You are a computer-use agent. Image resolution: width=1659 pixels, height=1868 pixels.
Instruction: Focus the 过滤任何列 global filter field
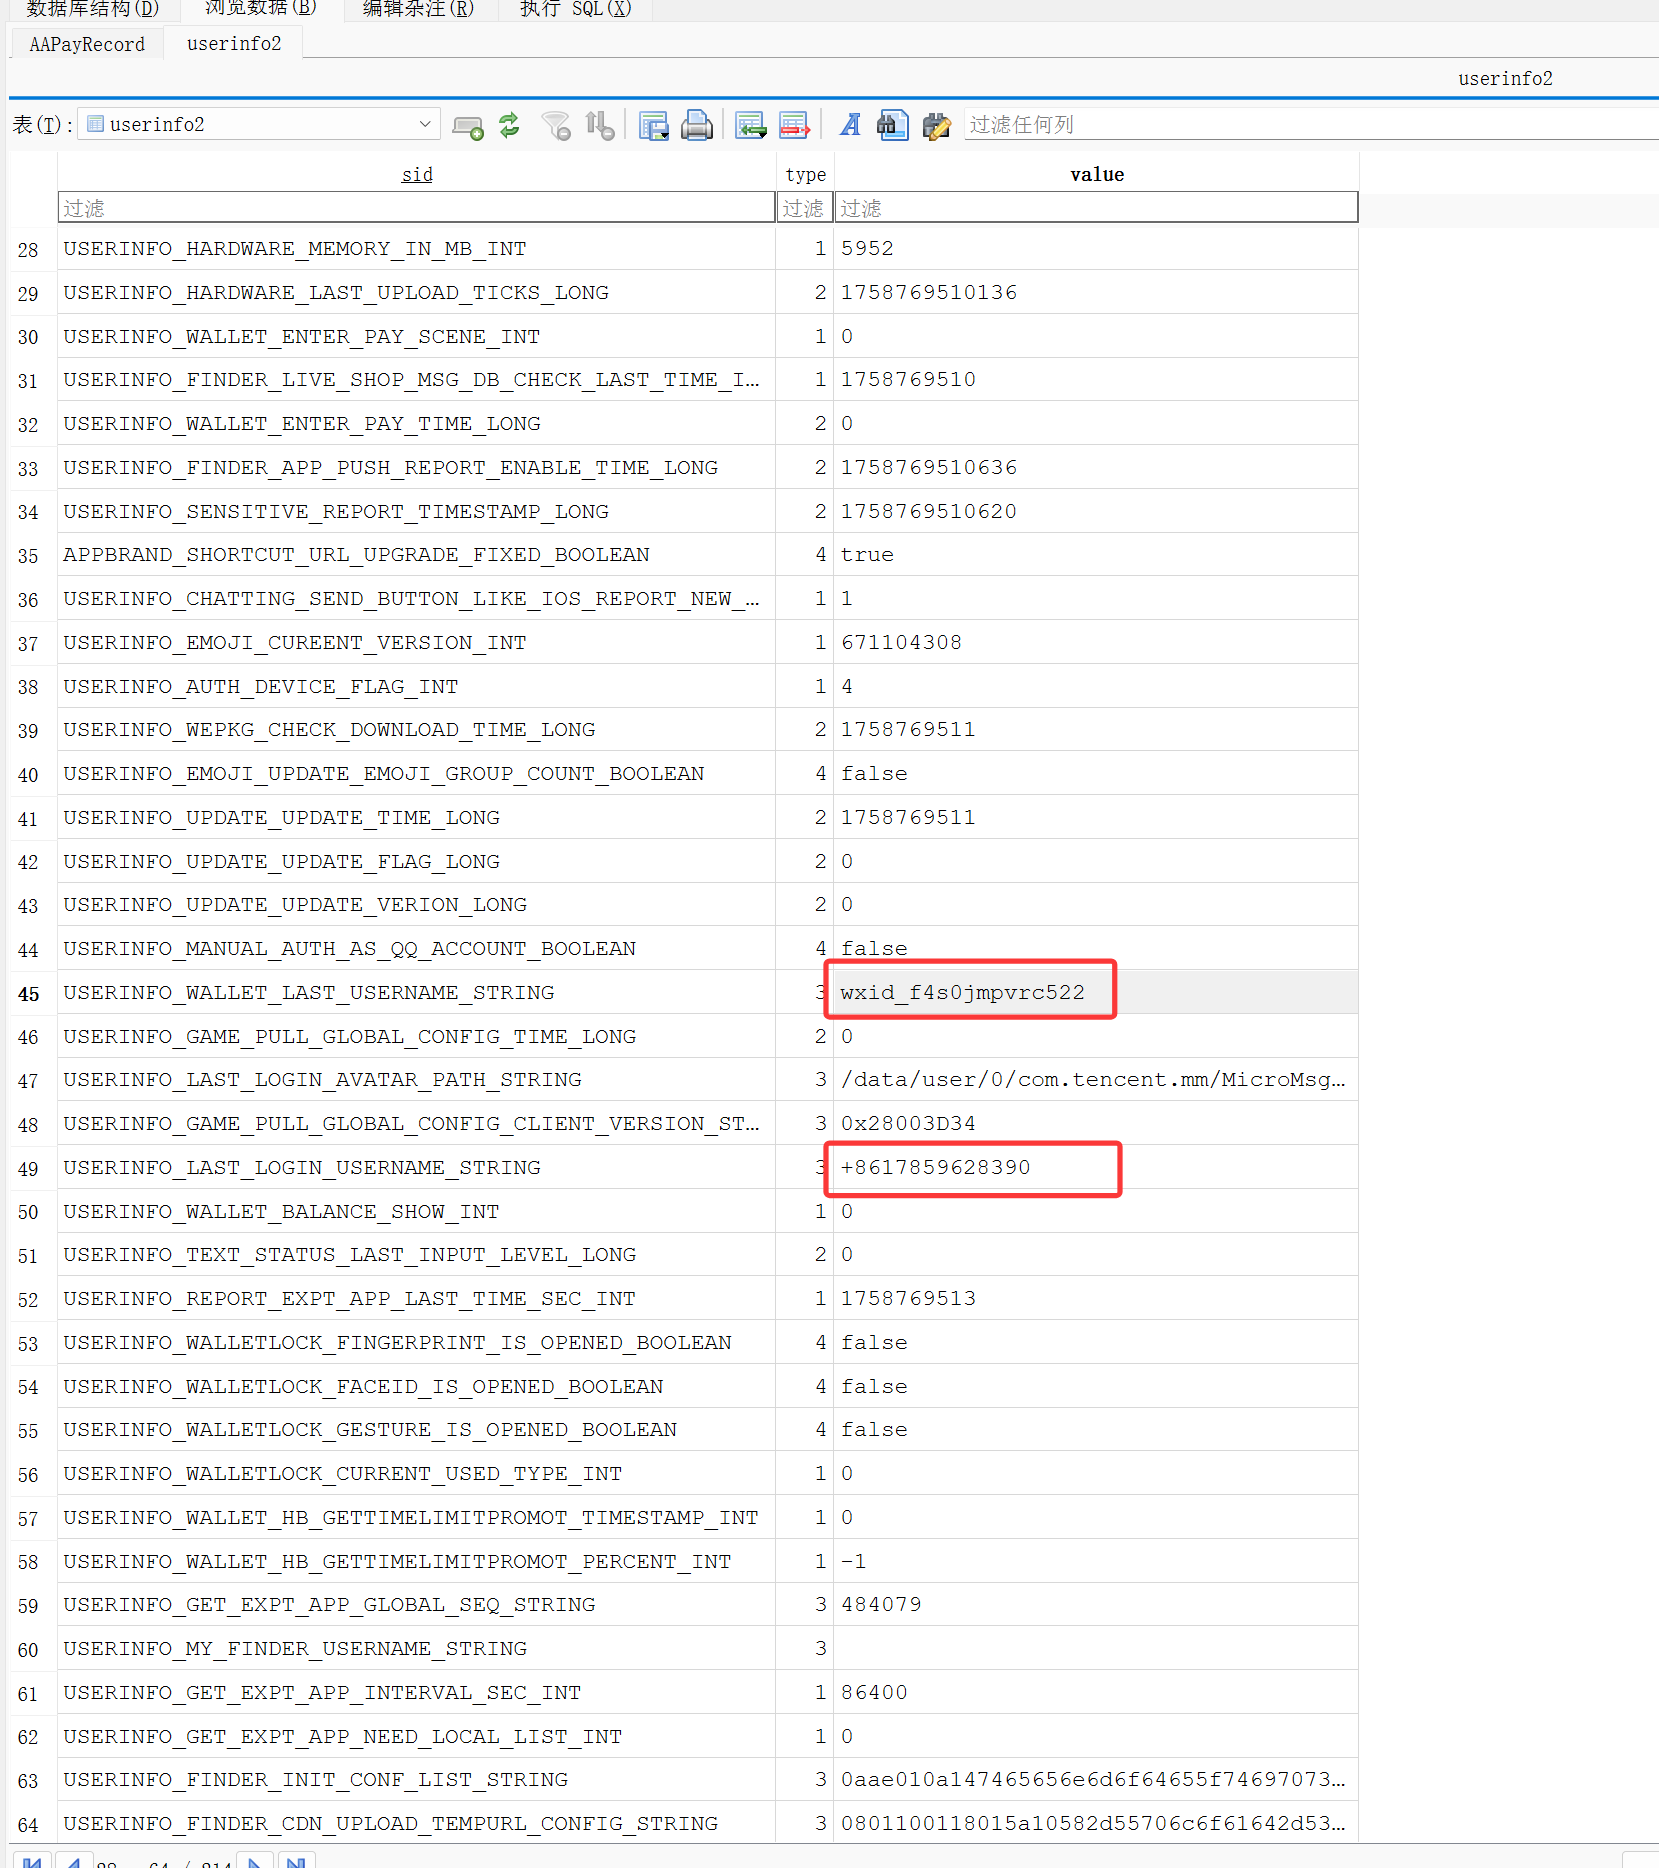click(1310, 125)
